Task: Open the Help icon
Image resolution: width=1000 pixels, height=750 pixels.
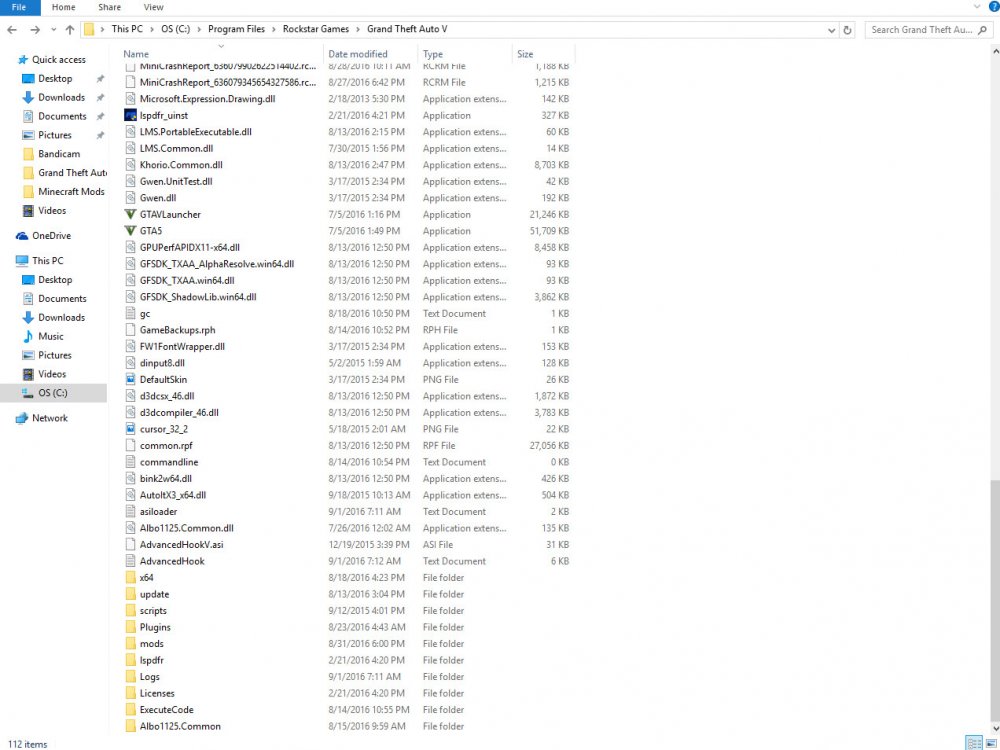Action: [993, 7]
